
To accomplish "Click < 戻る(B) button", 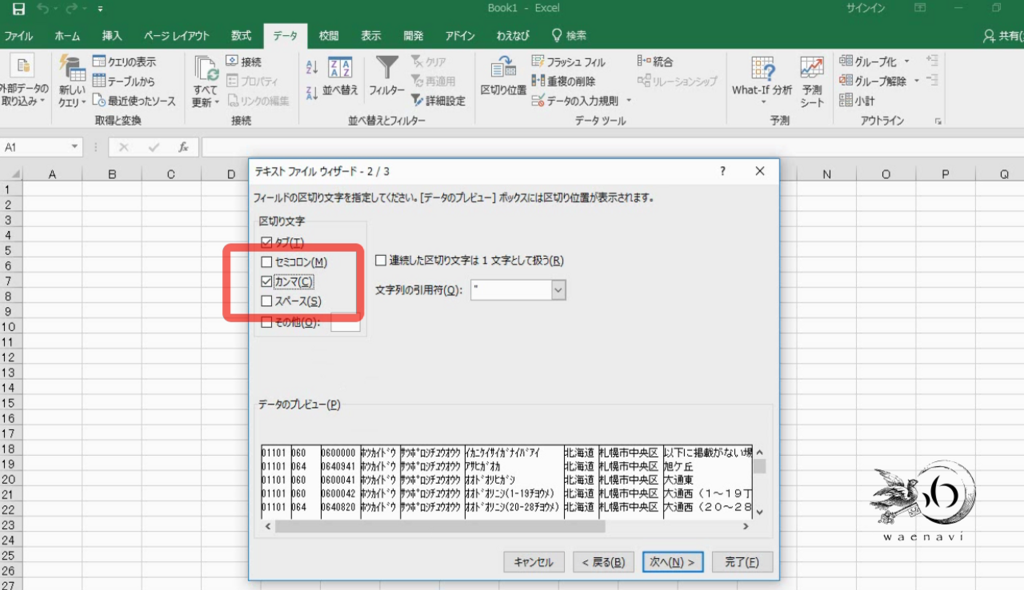I will click(x=603, y=562).
